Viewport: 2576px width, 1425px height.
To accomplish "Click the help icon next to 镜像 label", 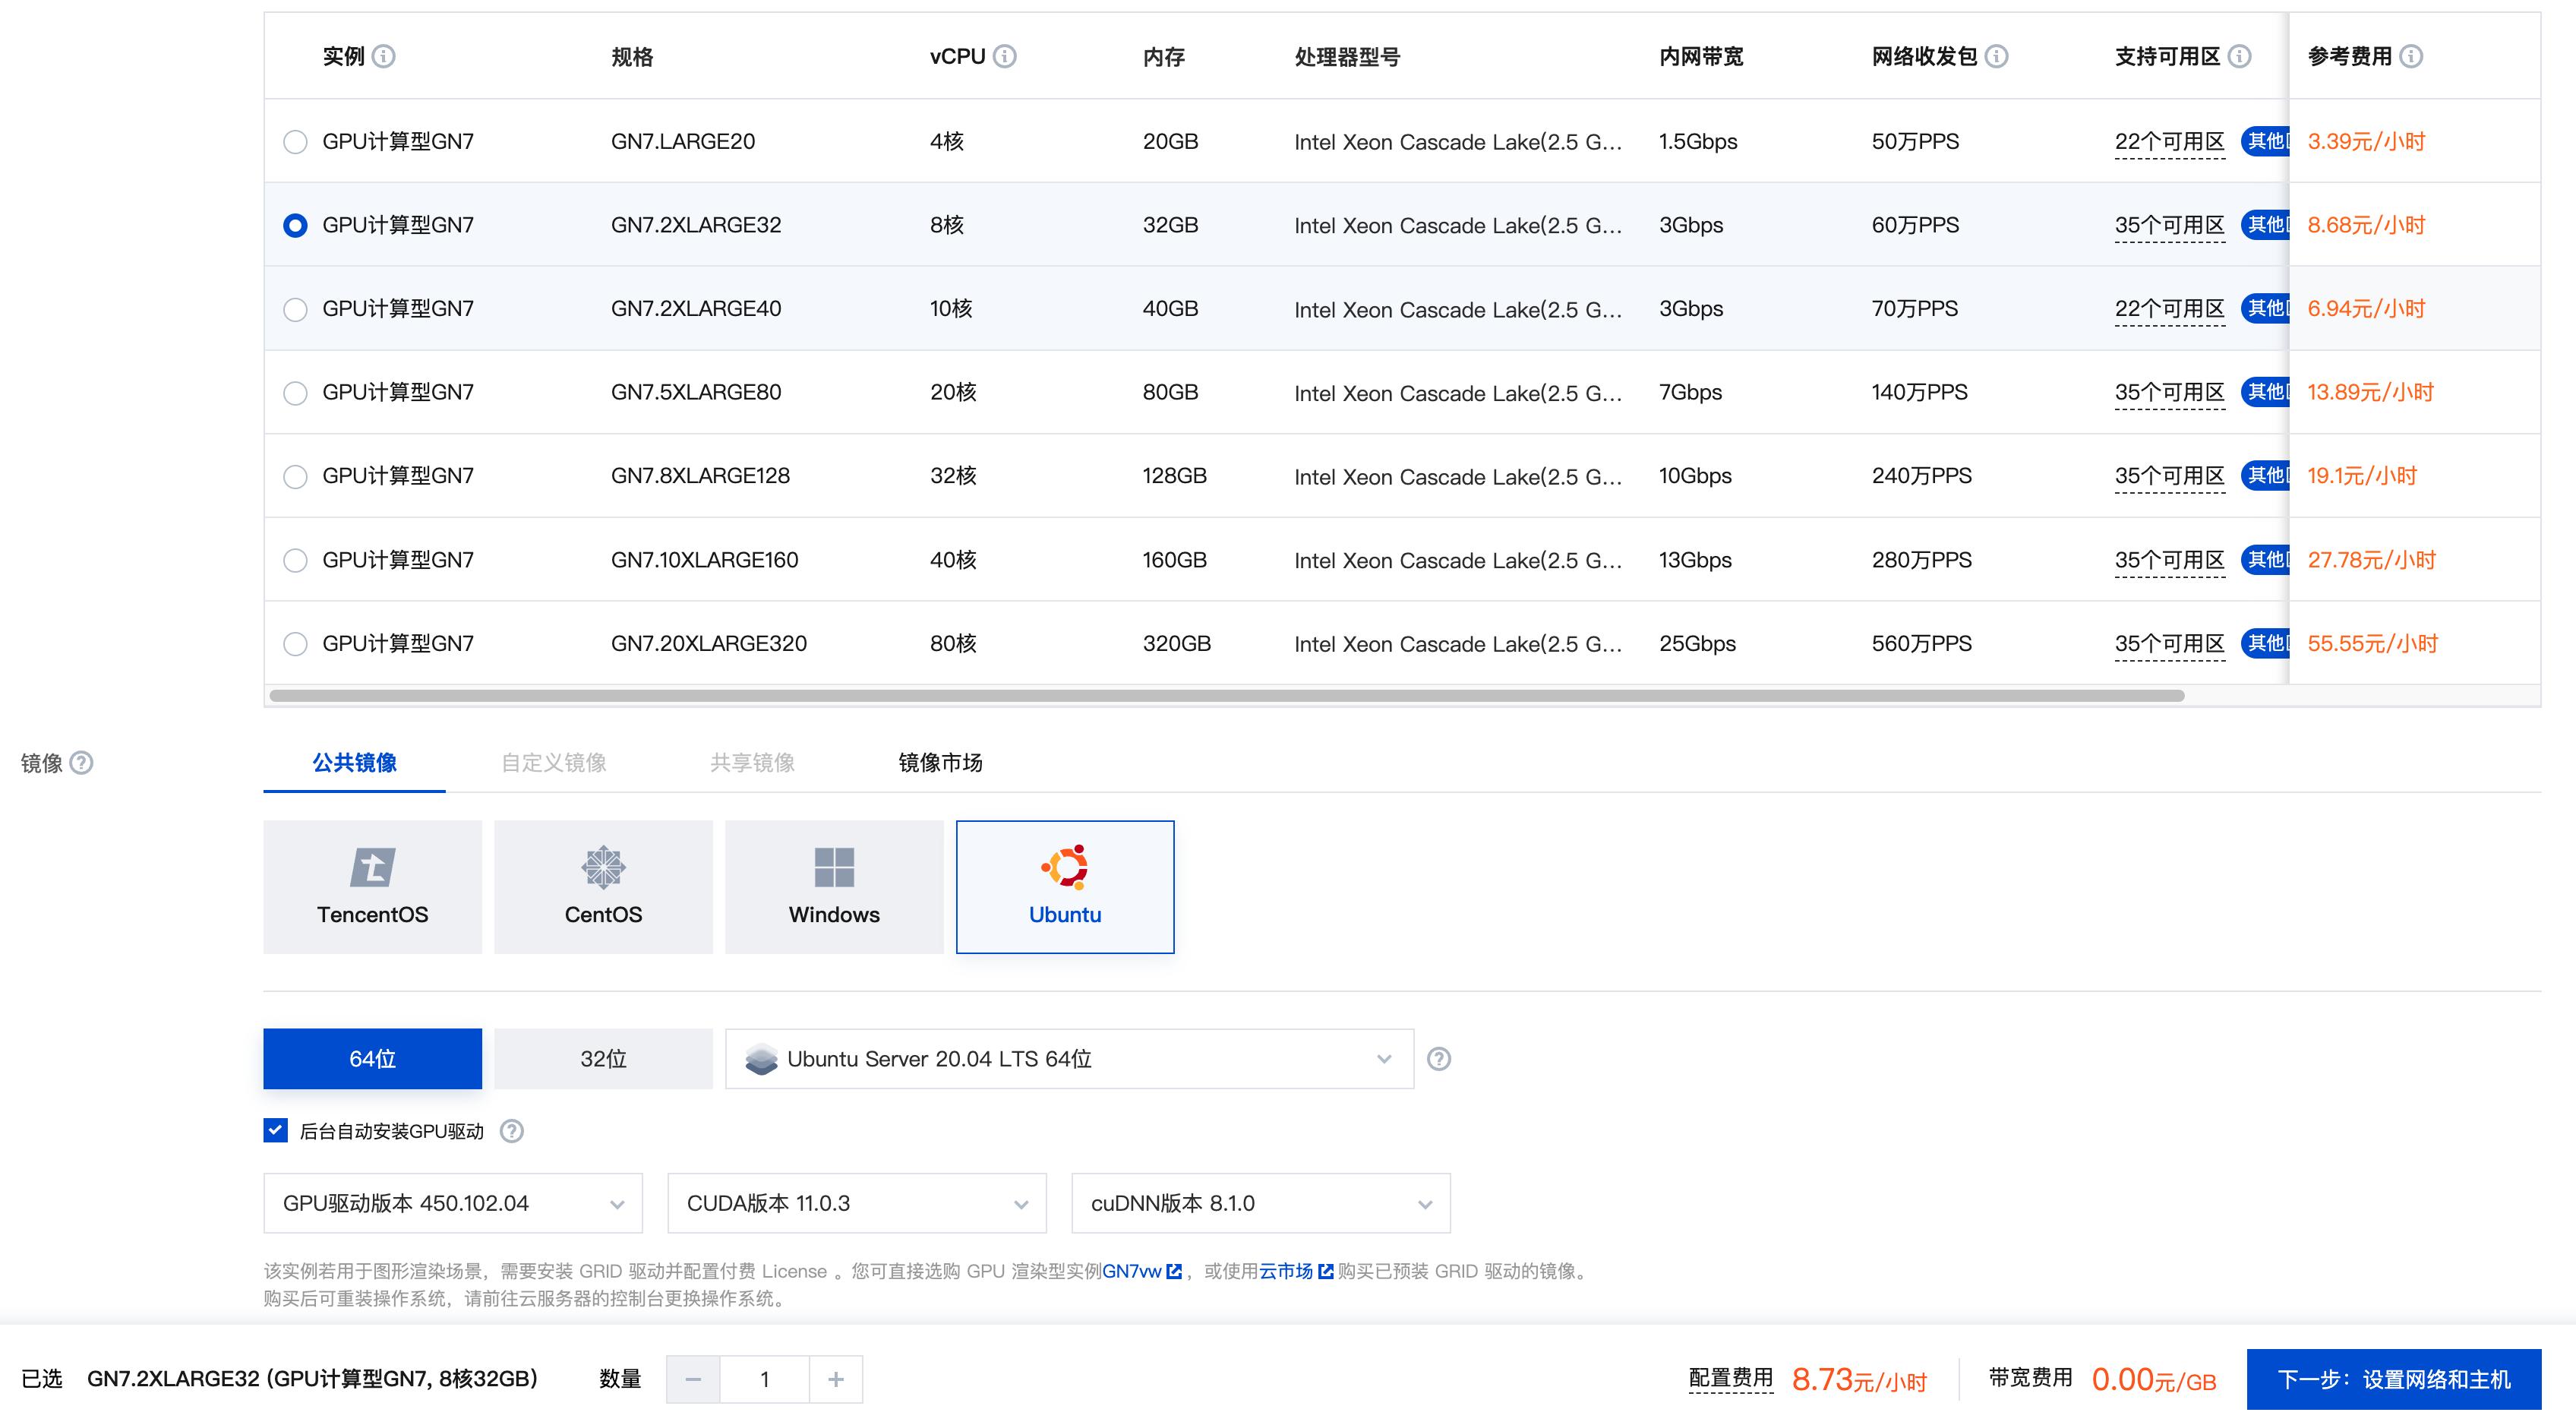I will [82, 763].
